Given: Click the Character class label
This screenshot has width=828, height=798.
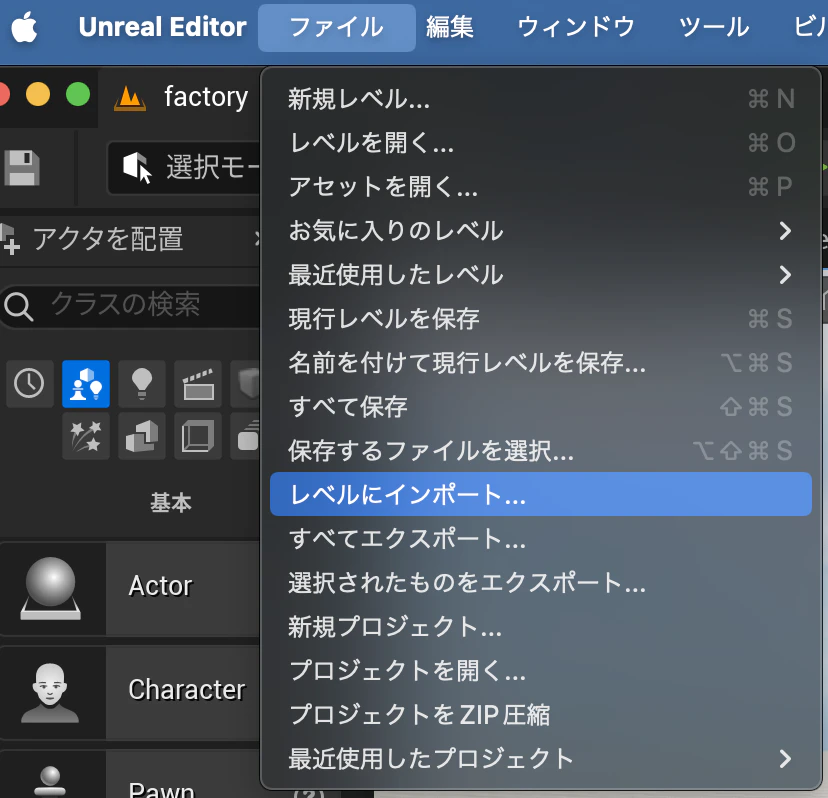Looking at the screenshot, I should (187, 690).
